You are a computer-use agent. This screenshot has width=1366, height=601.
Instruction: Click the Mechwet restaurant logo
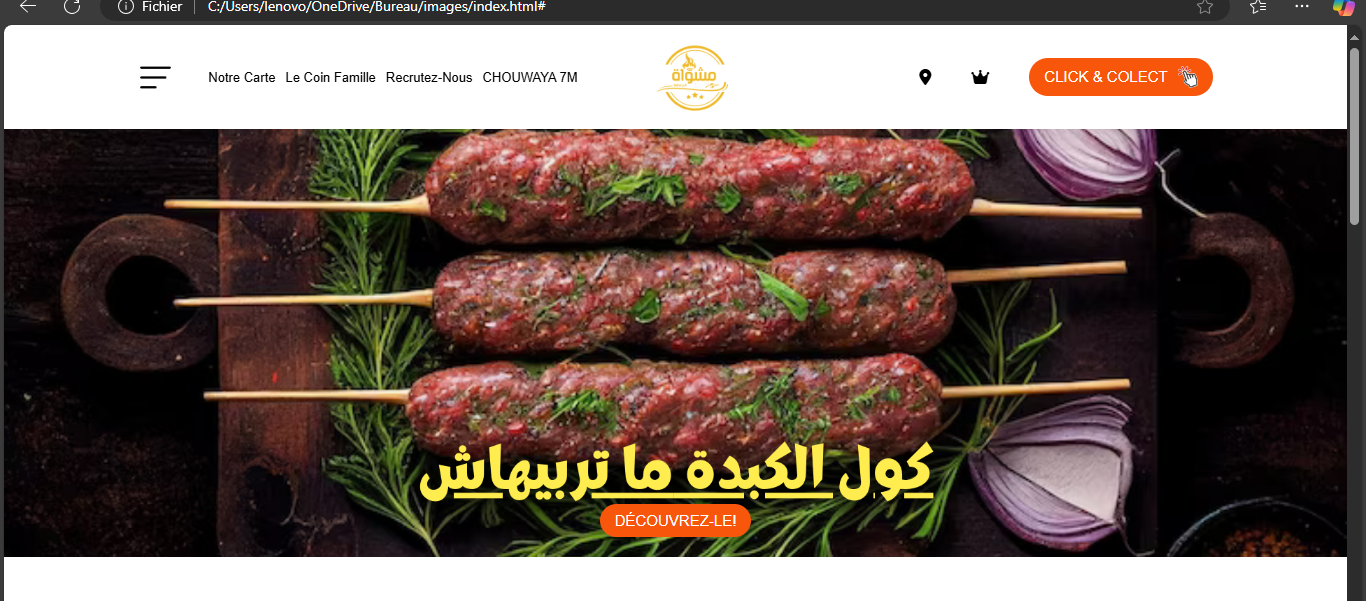693,77
